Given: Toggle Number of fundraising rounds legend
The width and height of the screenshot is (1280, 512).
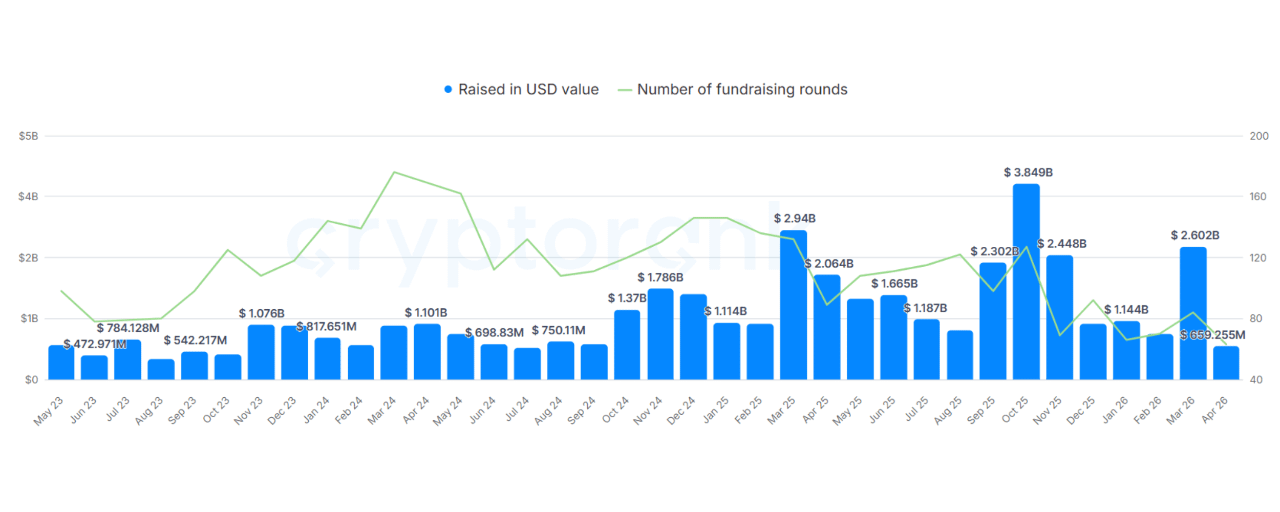Looking at the screenshot, I should pos(732,90).
